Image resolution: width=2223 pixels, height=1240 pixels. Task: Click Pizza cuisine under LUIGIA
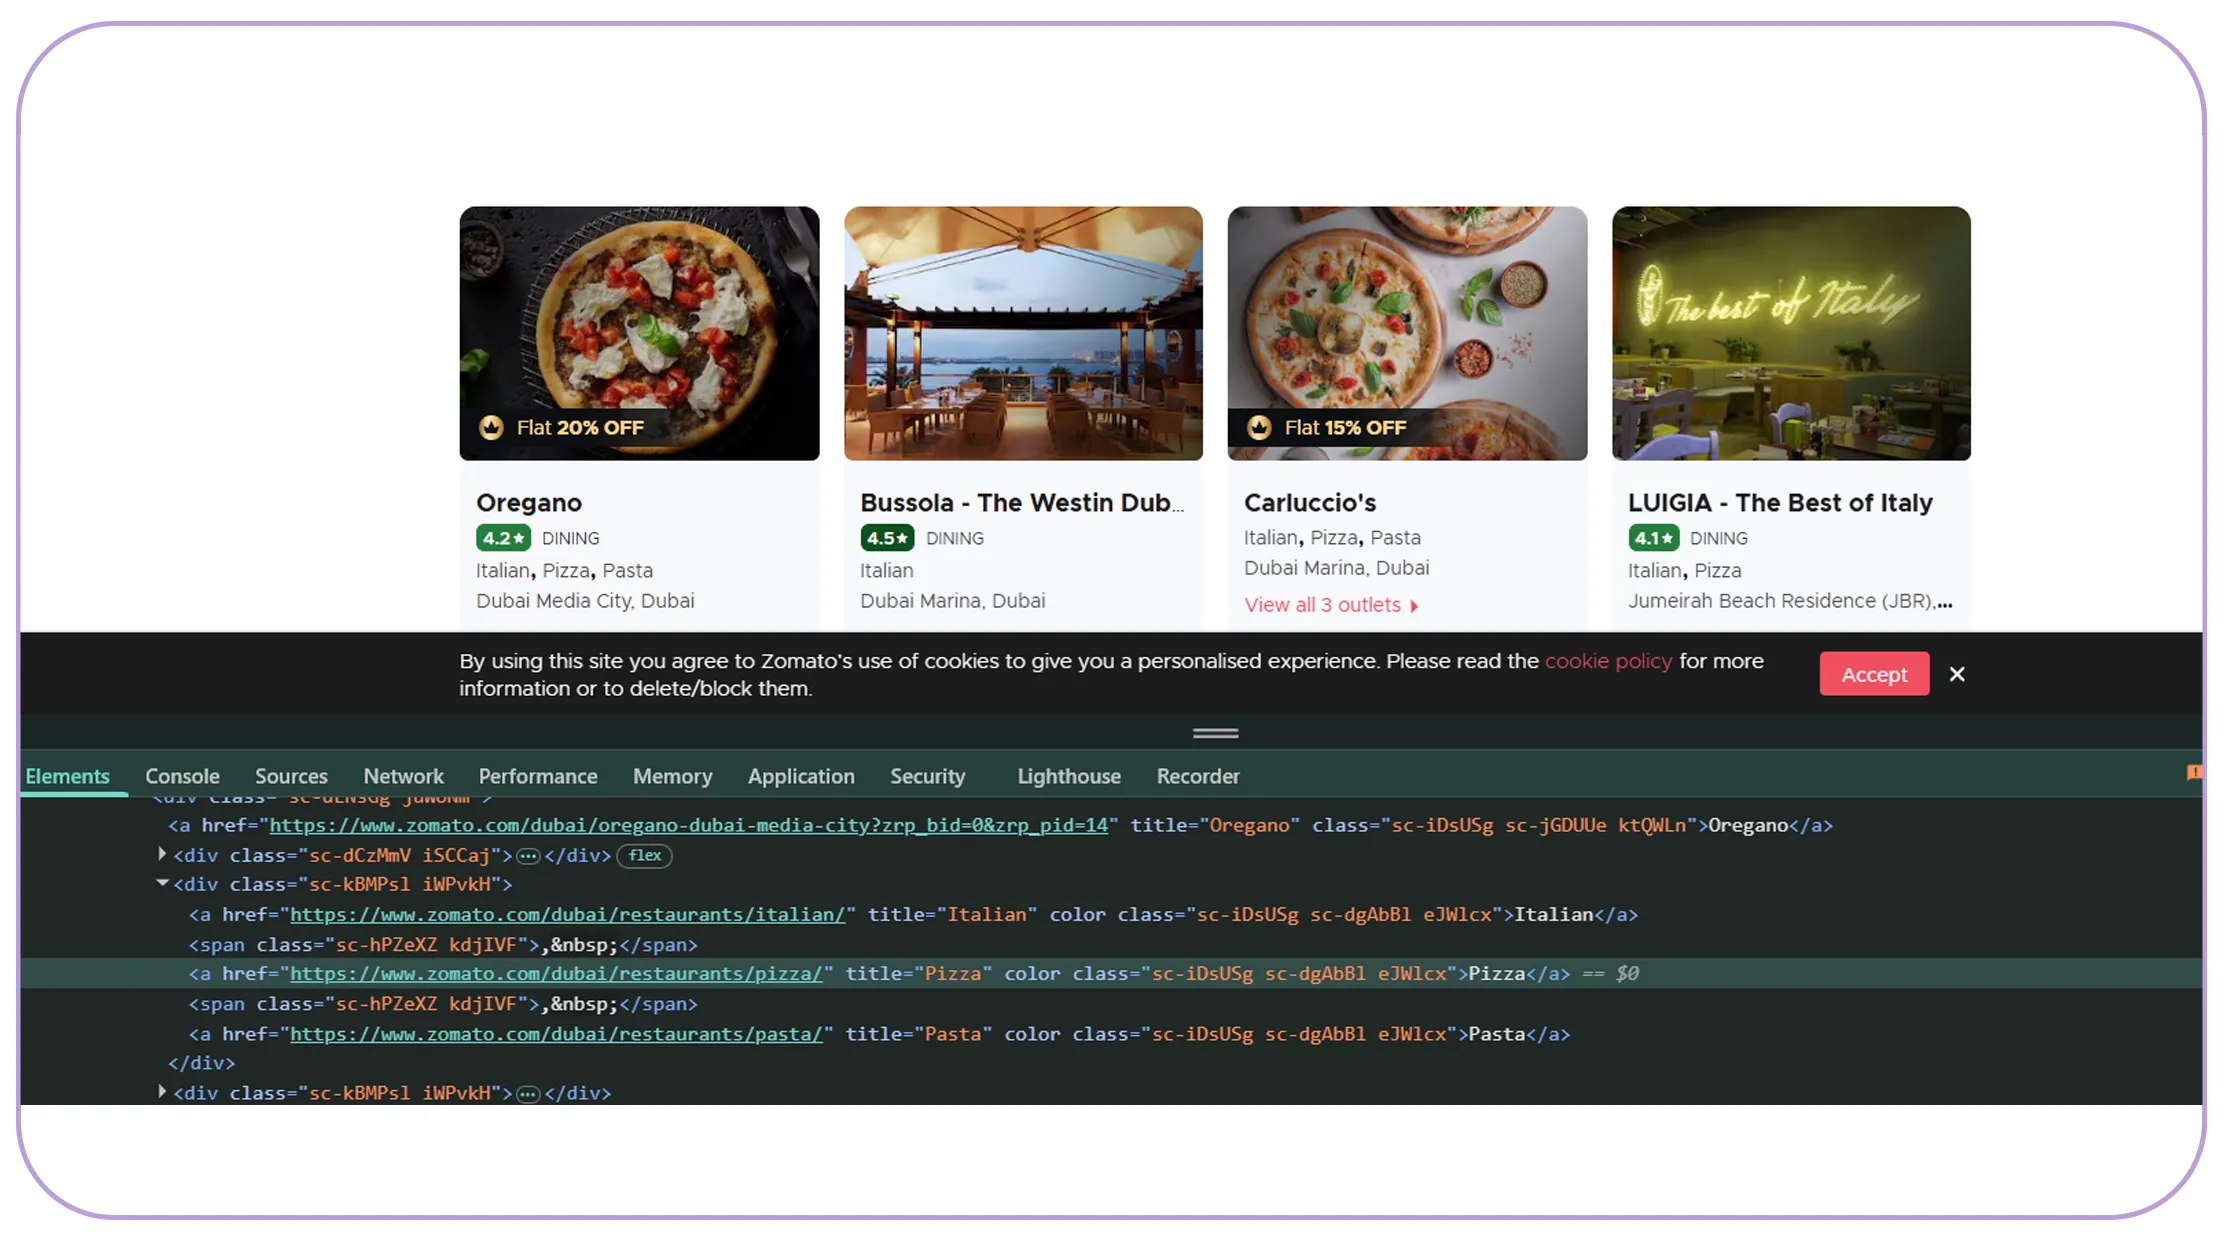pyautogui.click(x=1718, y=571)
